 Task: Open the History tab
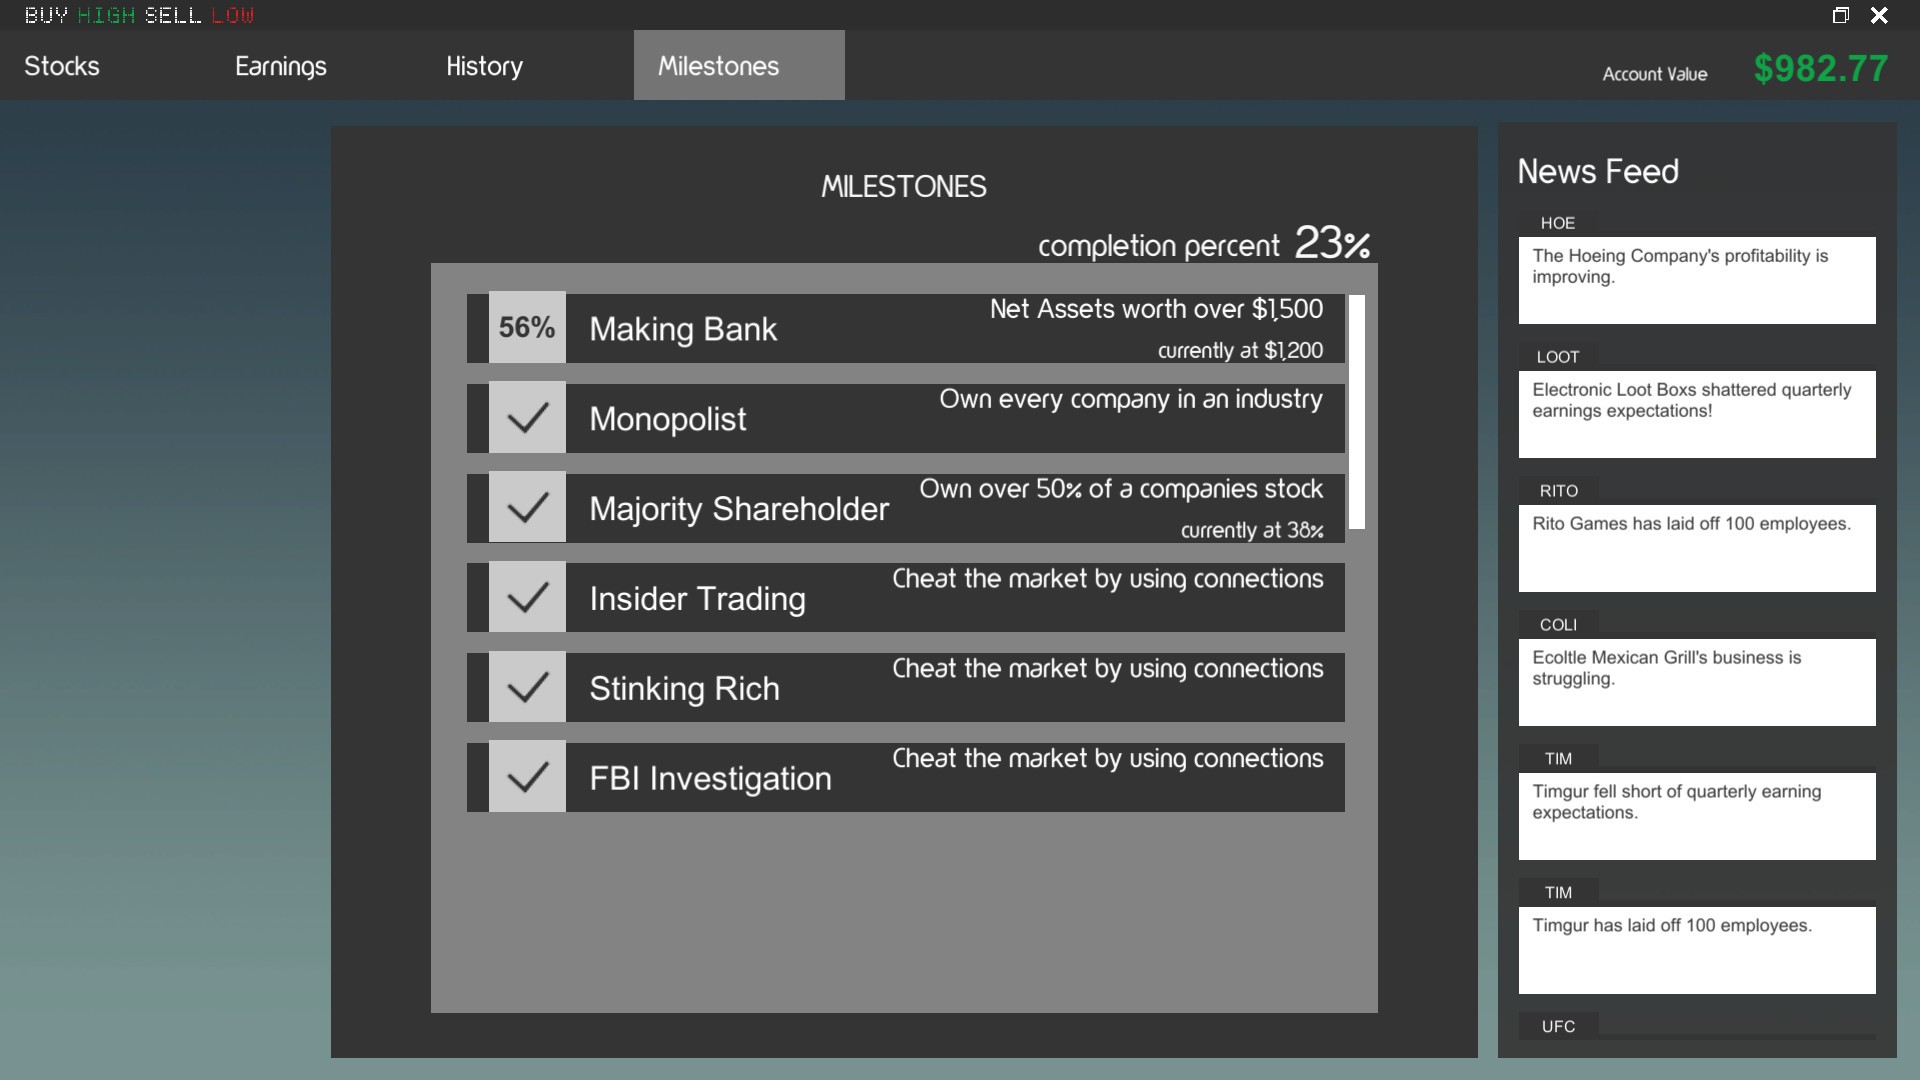point(484,66)
